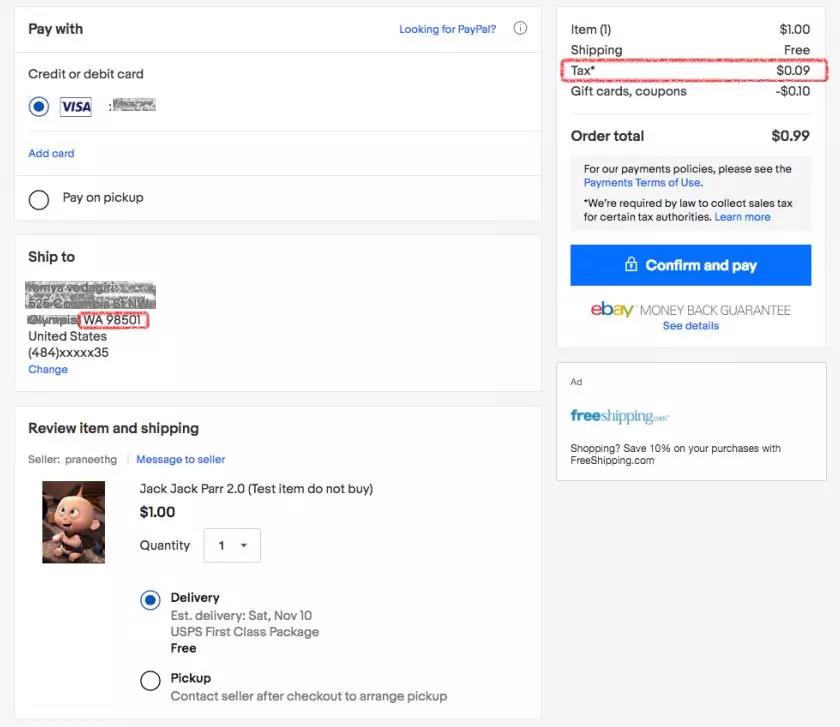The width and height of the screenshot is (840, 727).
Task: Click See details under money back guarantee
Action: click(691, 326)
